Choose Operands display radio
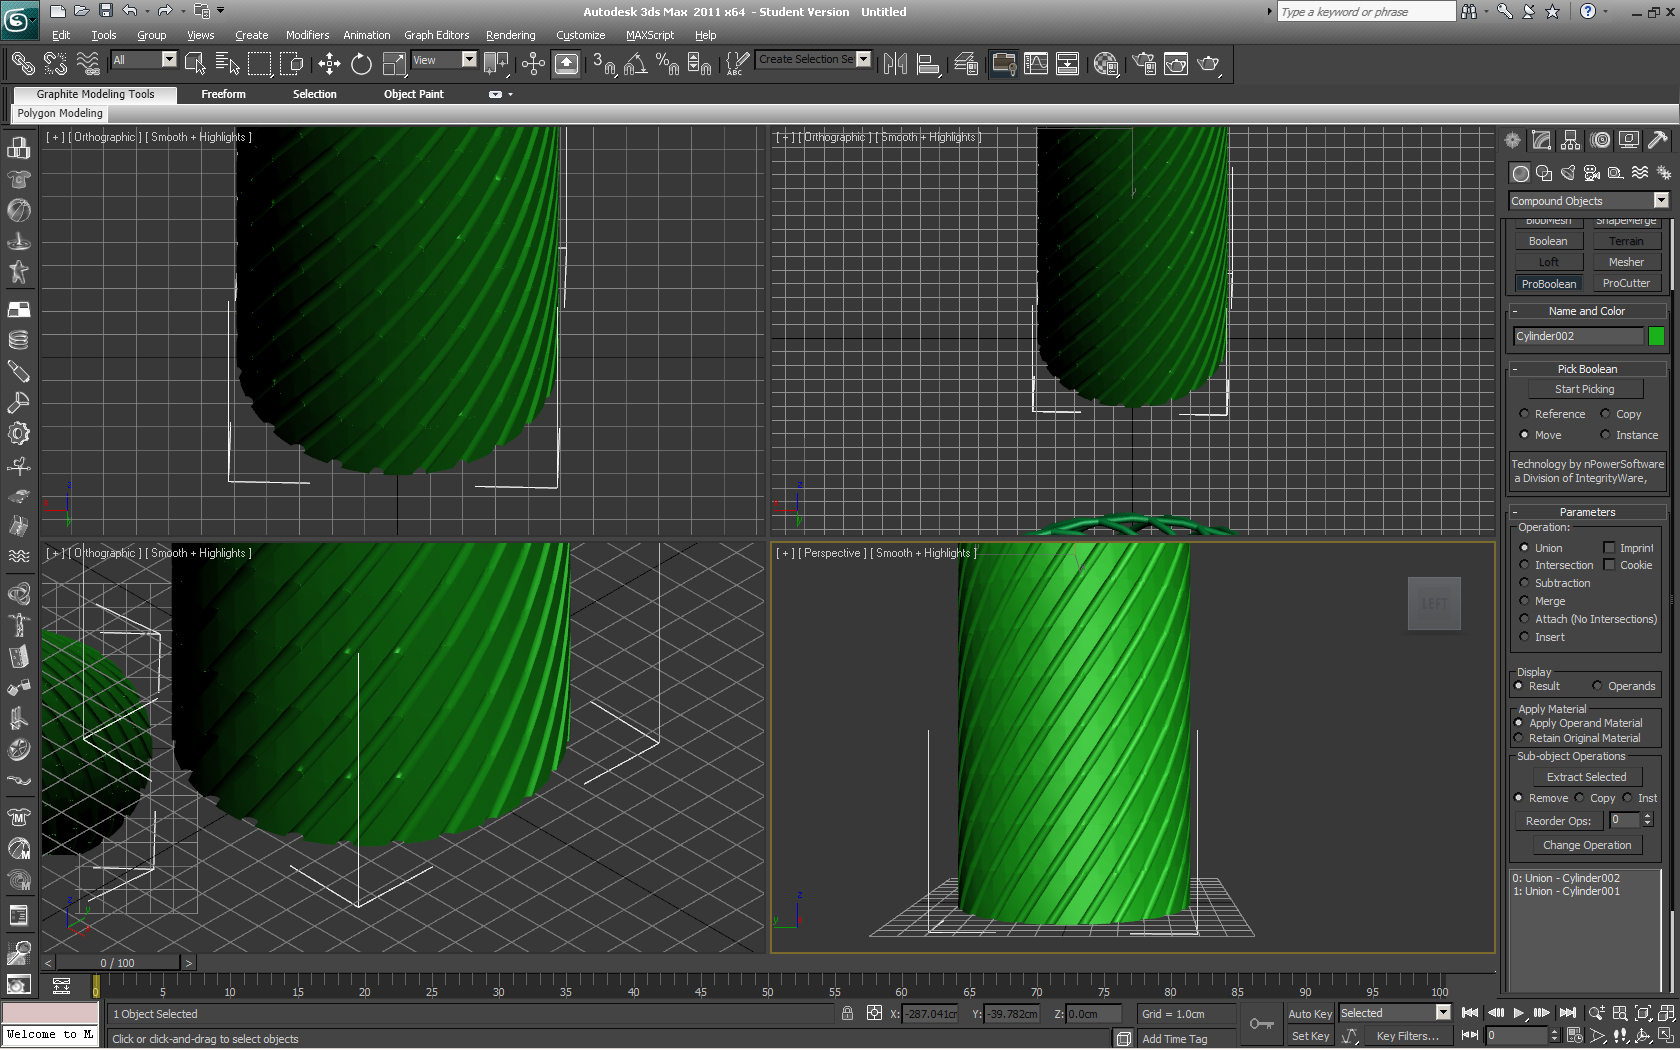The width and height of the screenshot is (1680, 1050). [x=1597, y=686]
